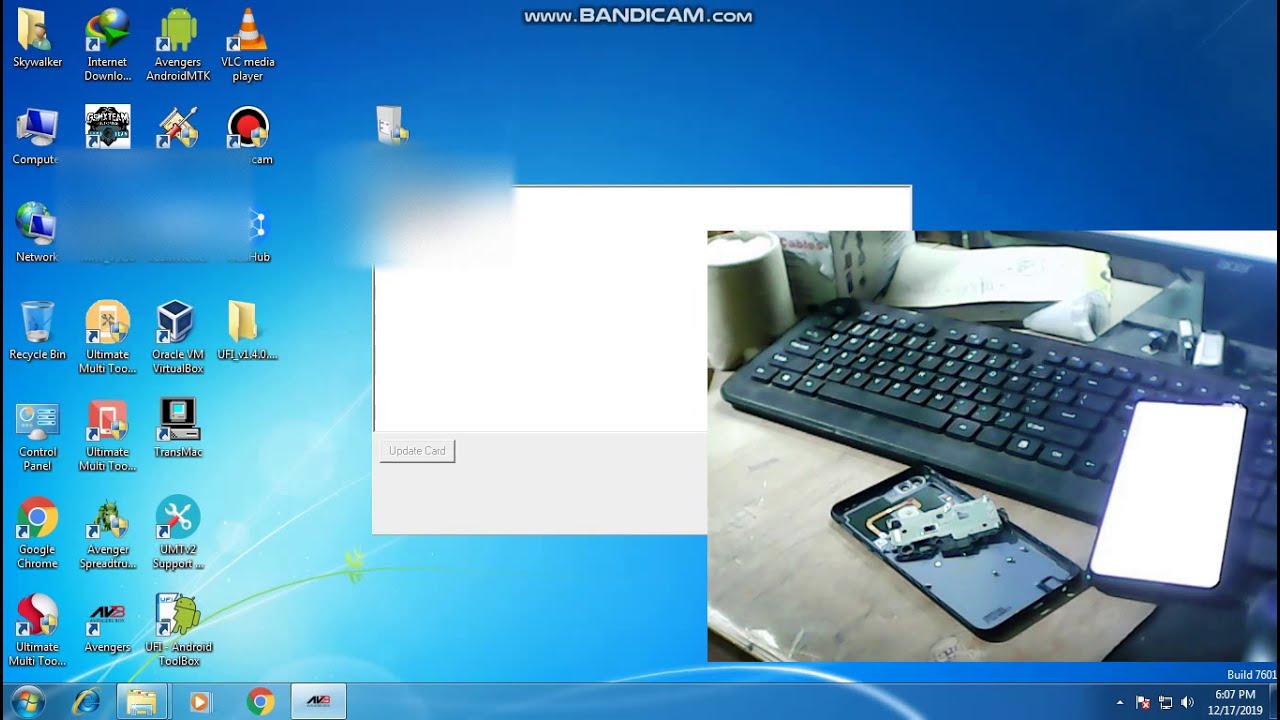
Task: Open the Windows Start menu
Action: tap(28, 702)
